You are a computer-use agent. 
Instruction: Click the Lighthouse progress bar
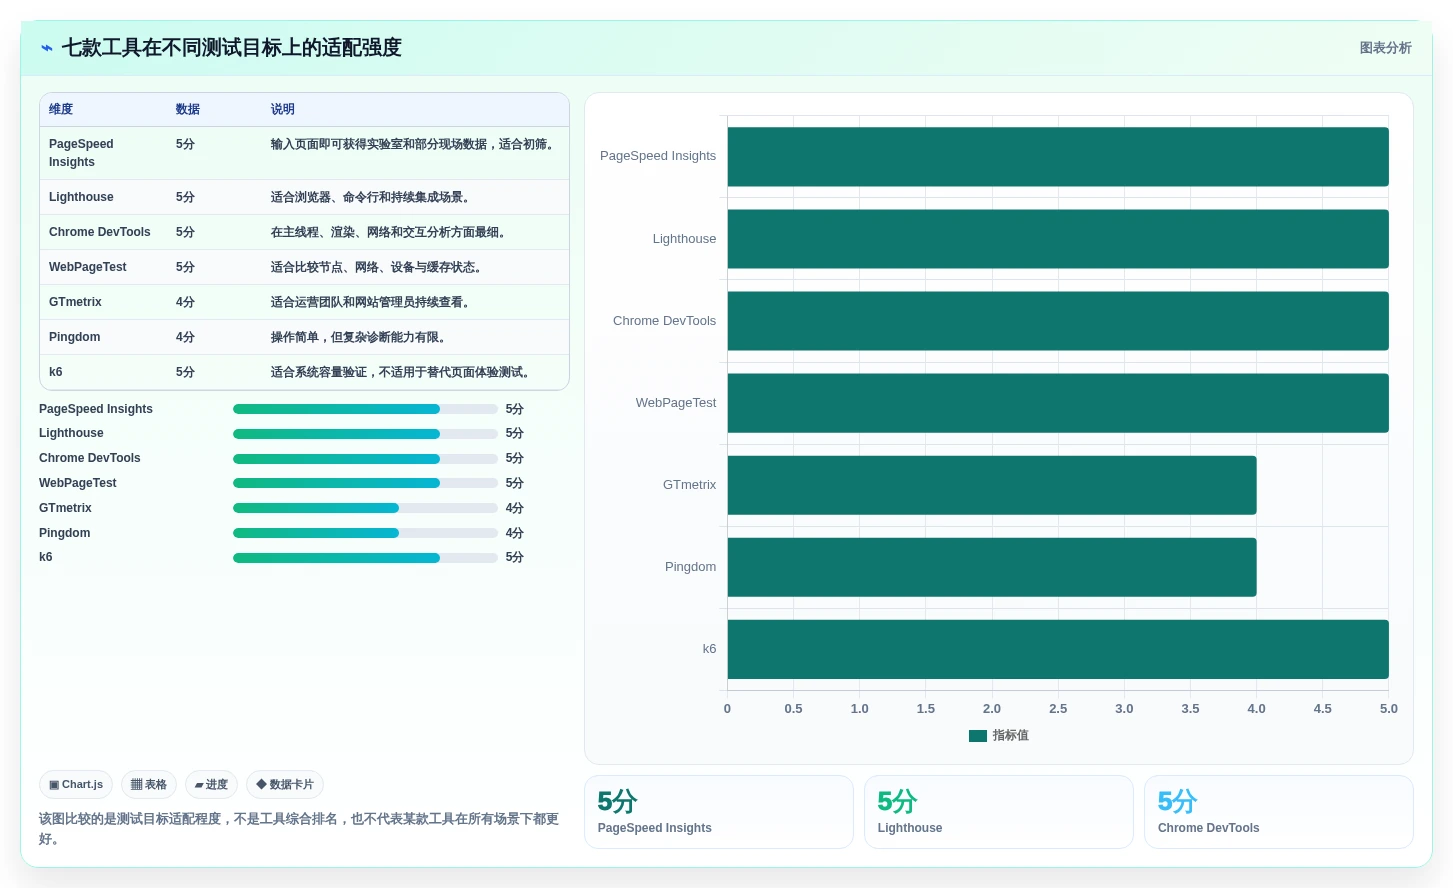tap(365, 434)
